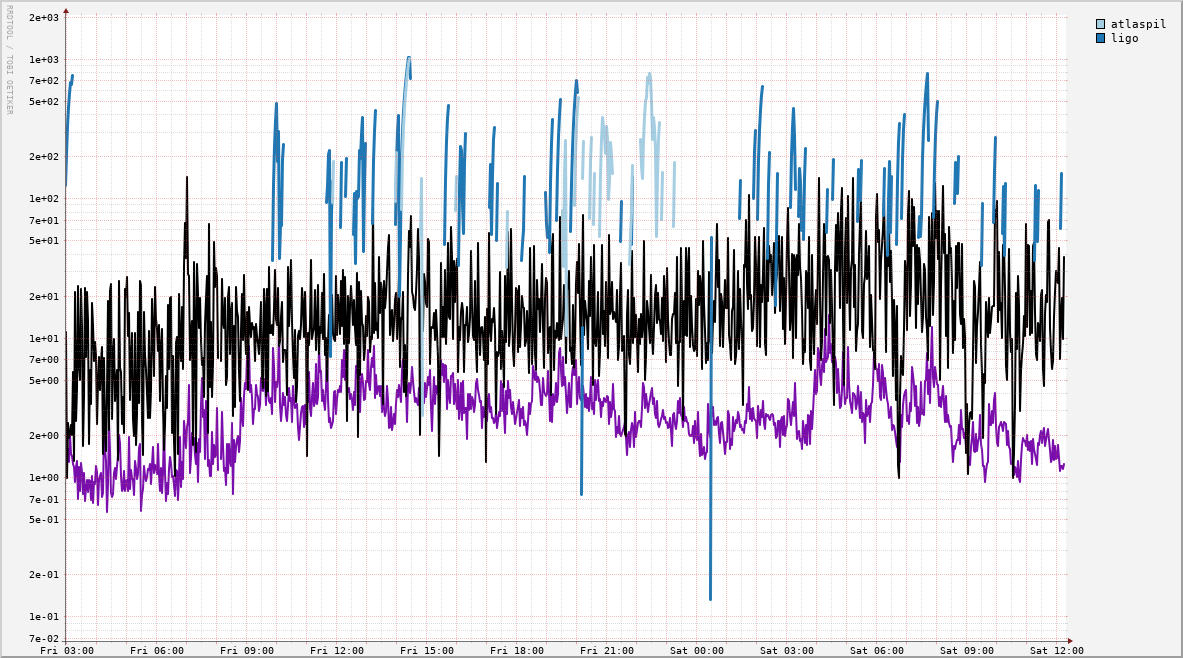Image resolution: width=1183 pixels, height=658 pixels.
Task: Click the red arrow ending the x-axis
Action: (x=1069, y=641)
